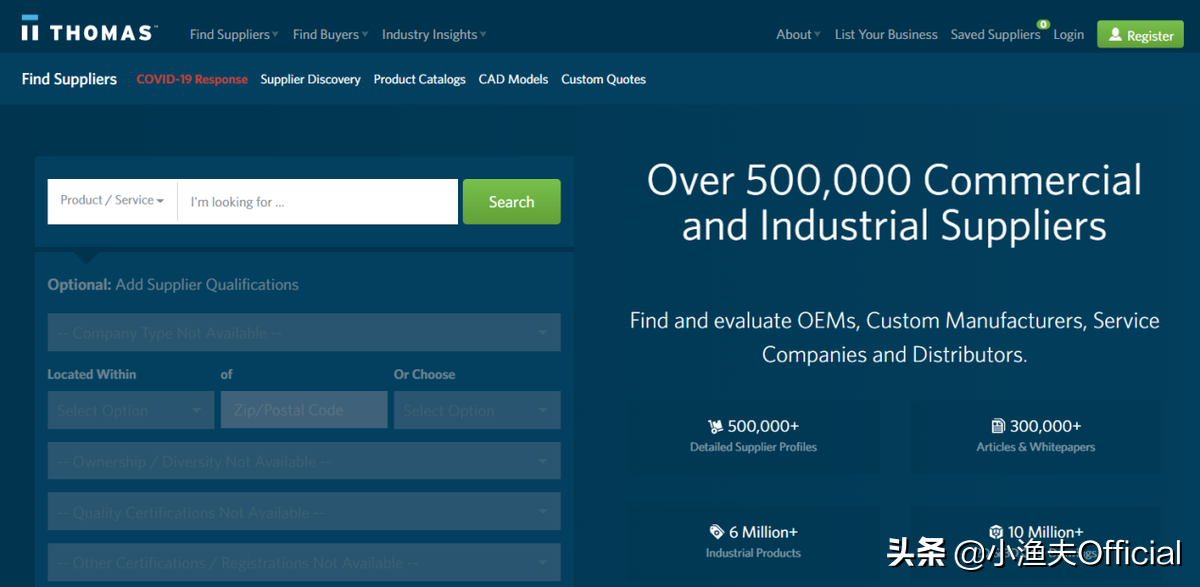Go to the Supplier Discovery tab
1200x587 pixels.
point(310,79)
